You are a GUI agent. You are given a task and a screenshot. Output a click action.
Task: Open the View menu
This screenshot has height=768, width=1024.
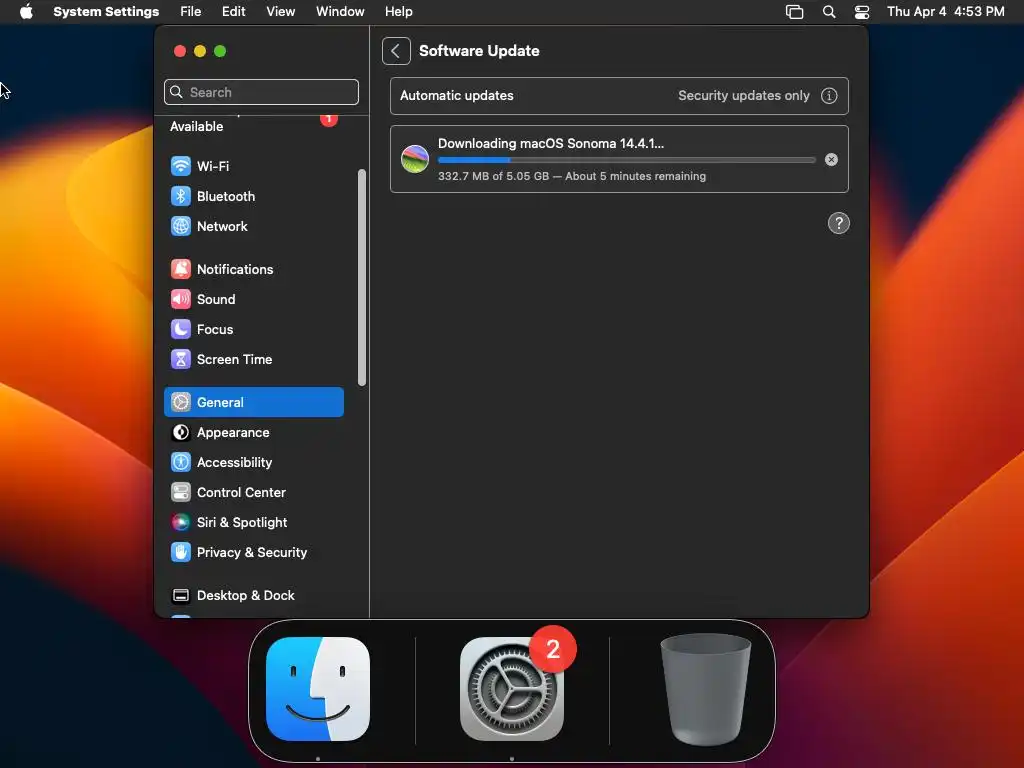280,12
